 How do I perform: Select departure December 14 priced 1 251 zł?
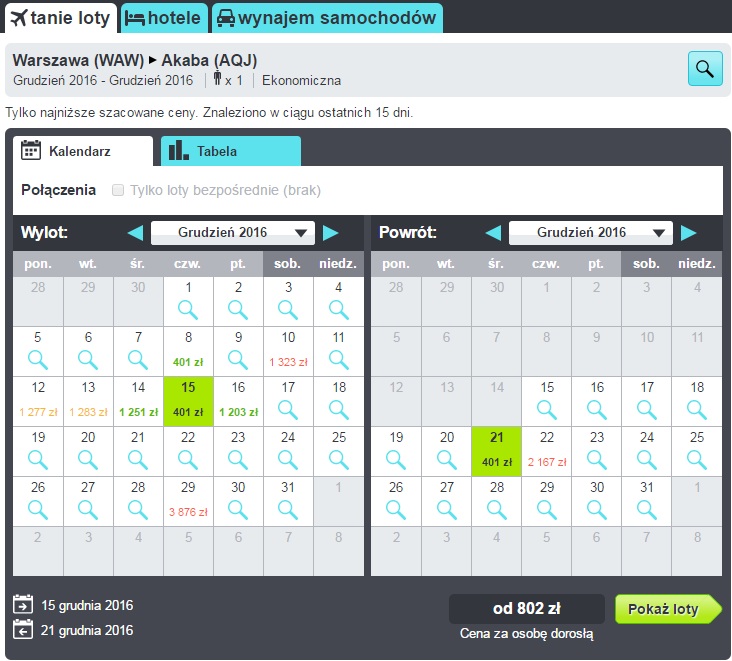[x=138, y=401]
